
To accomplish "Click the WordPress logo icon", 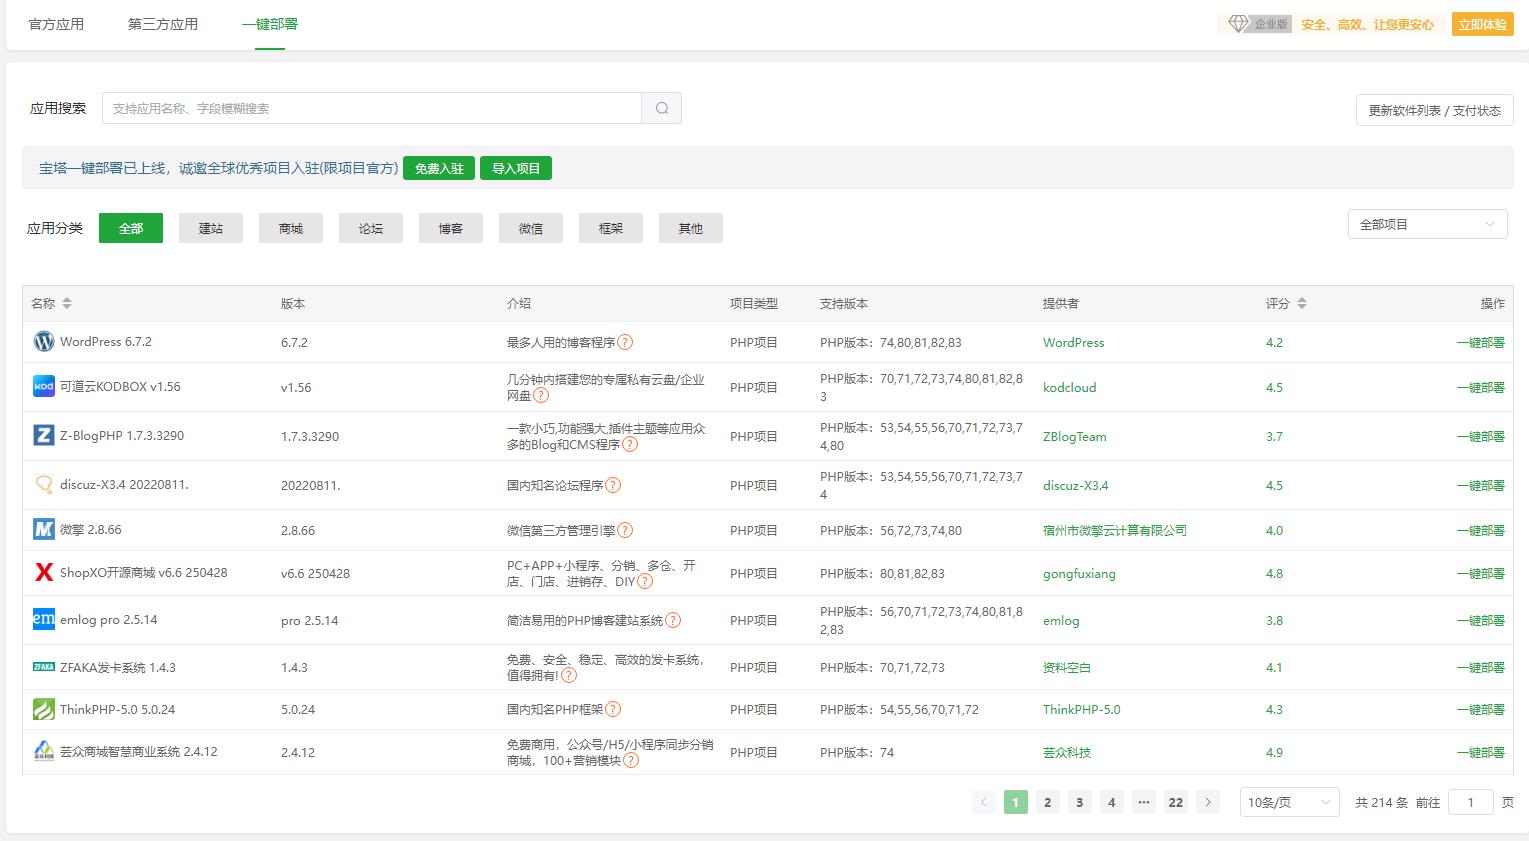I will tap(44, 342).
